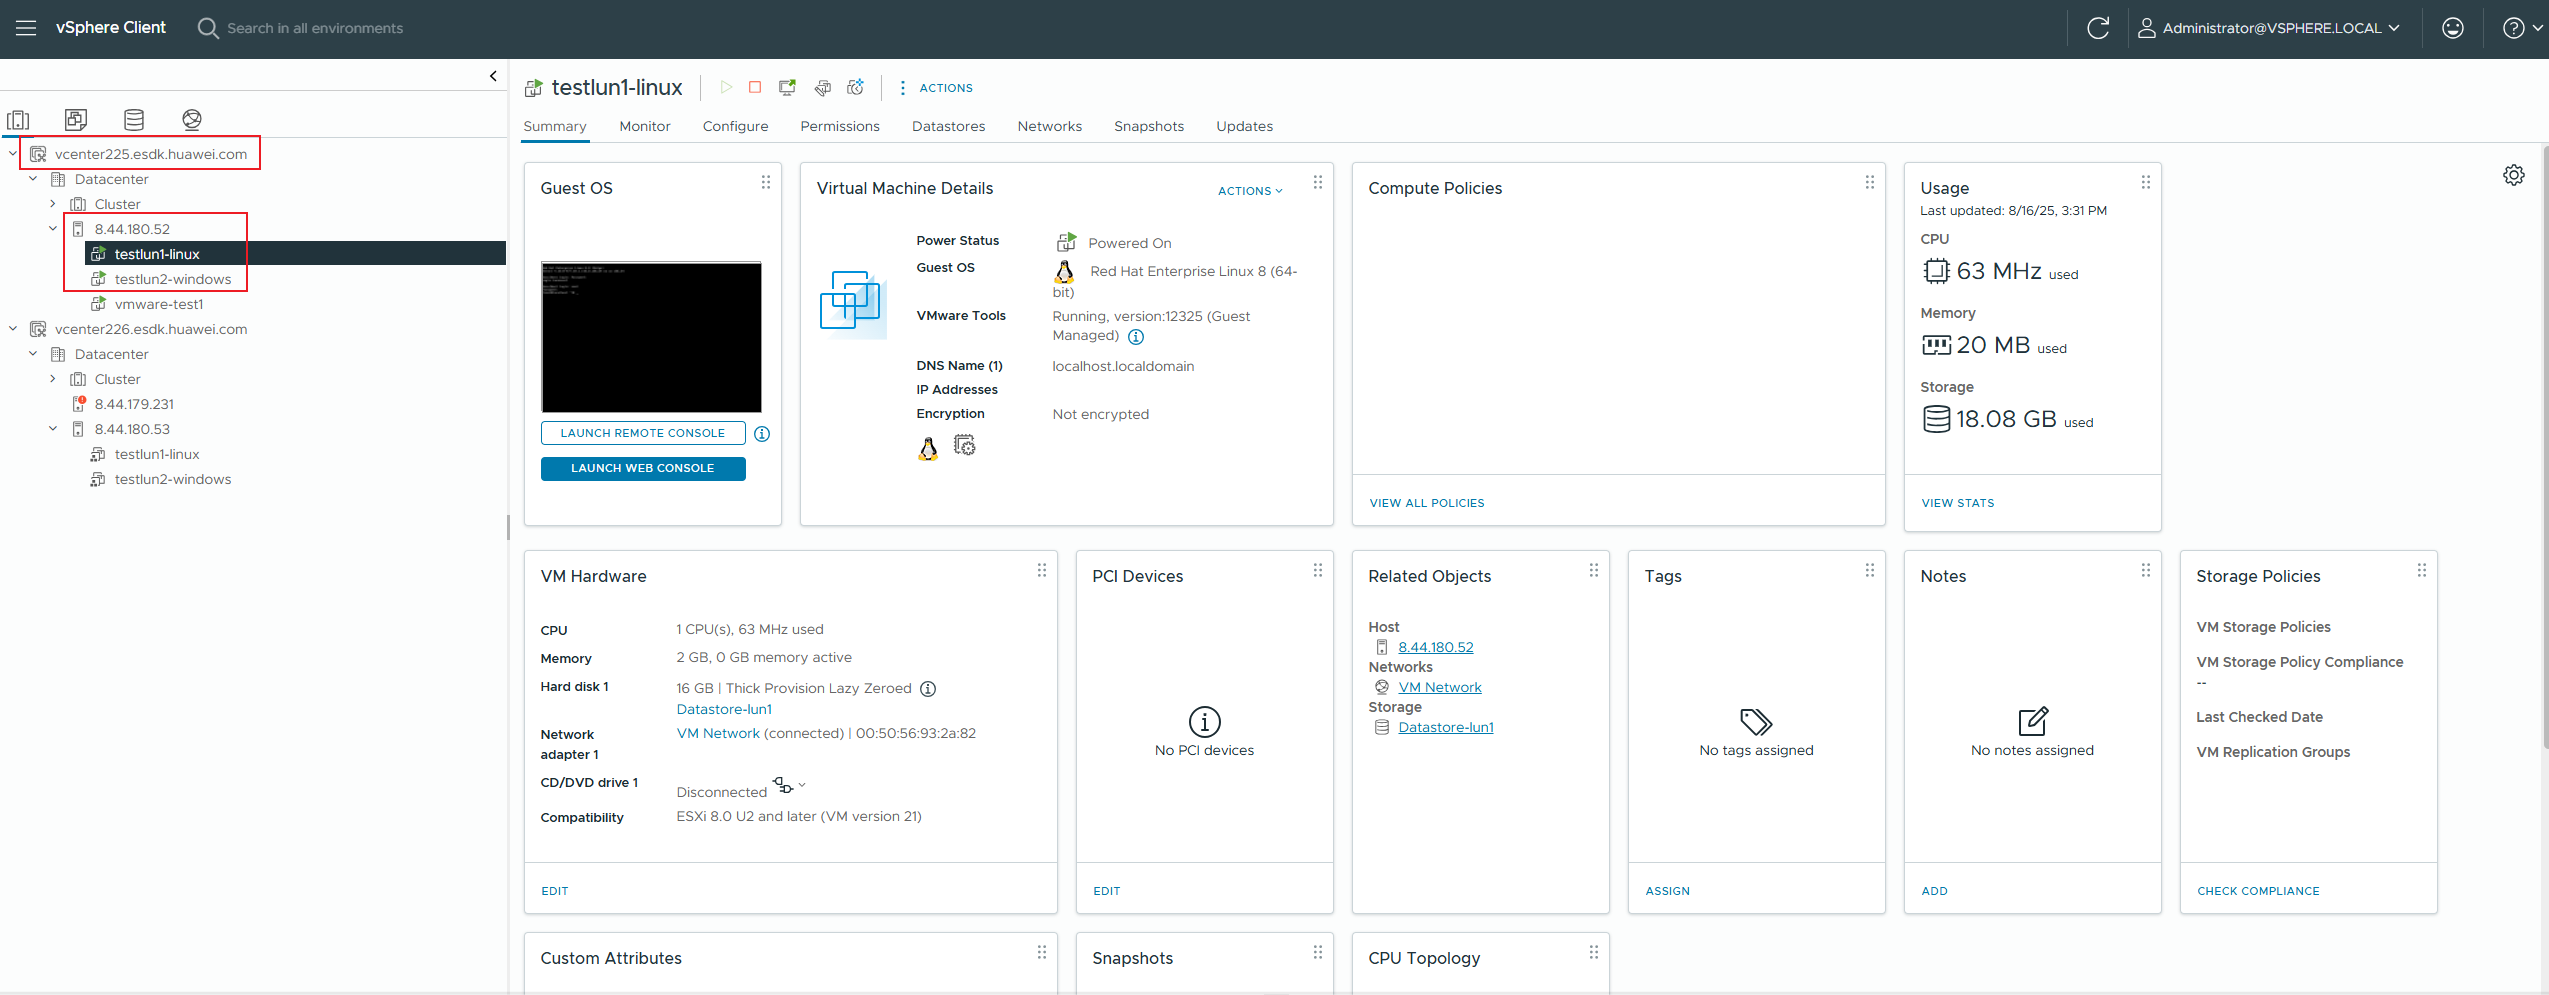Screen dimensions: 2549x995
Task: Open host link 8.44.180.52 in Related Objects
Action: coord(1435,647)
